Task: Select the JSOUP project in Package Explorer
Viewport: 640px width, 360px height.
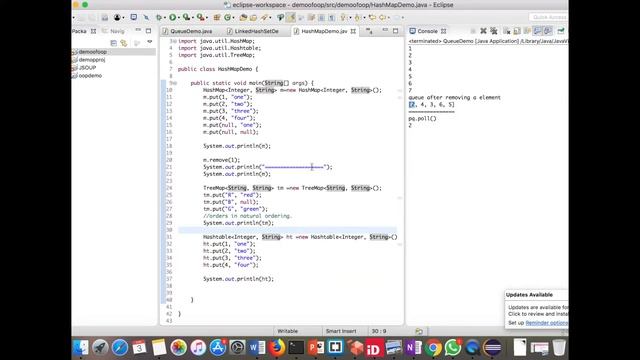Action: (x=87, y=68)
